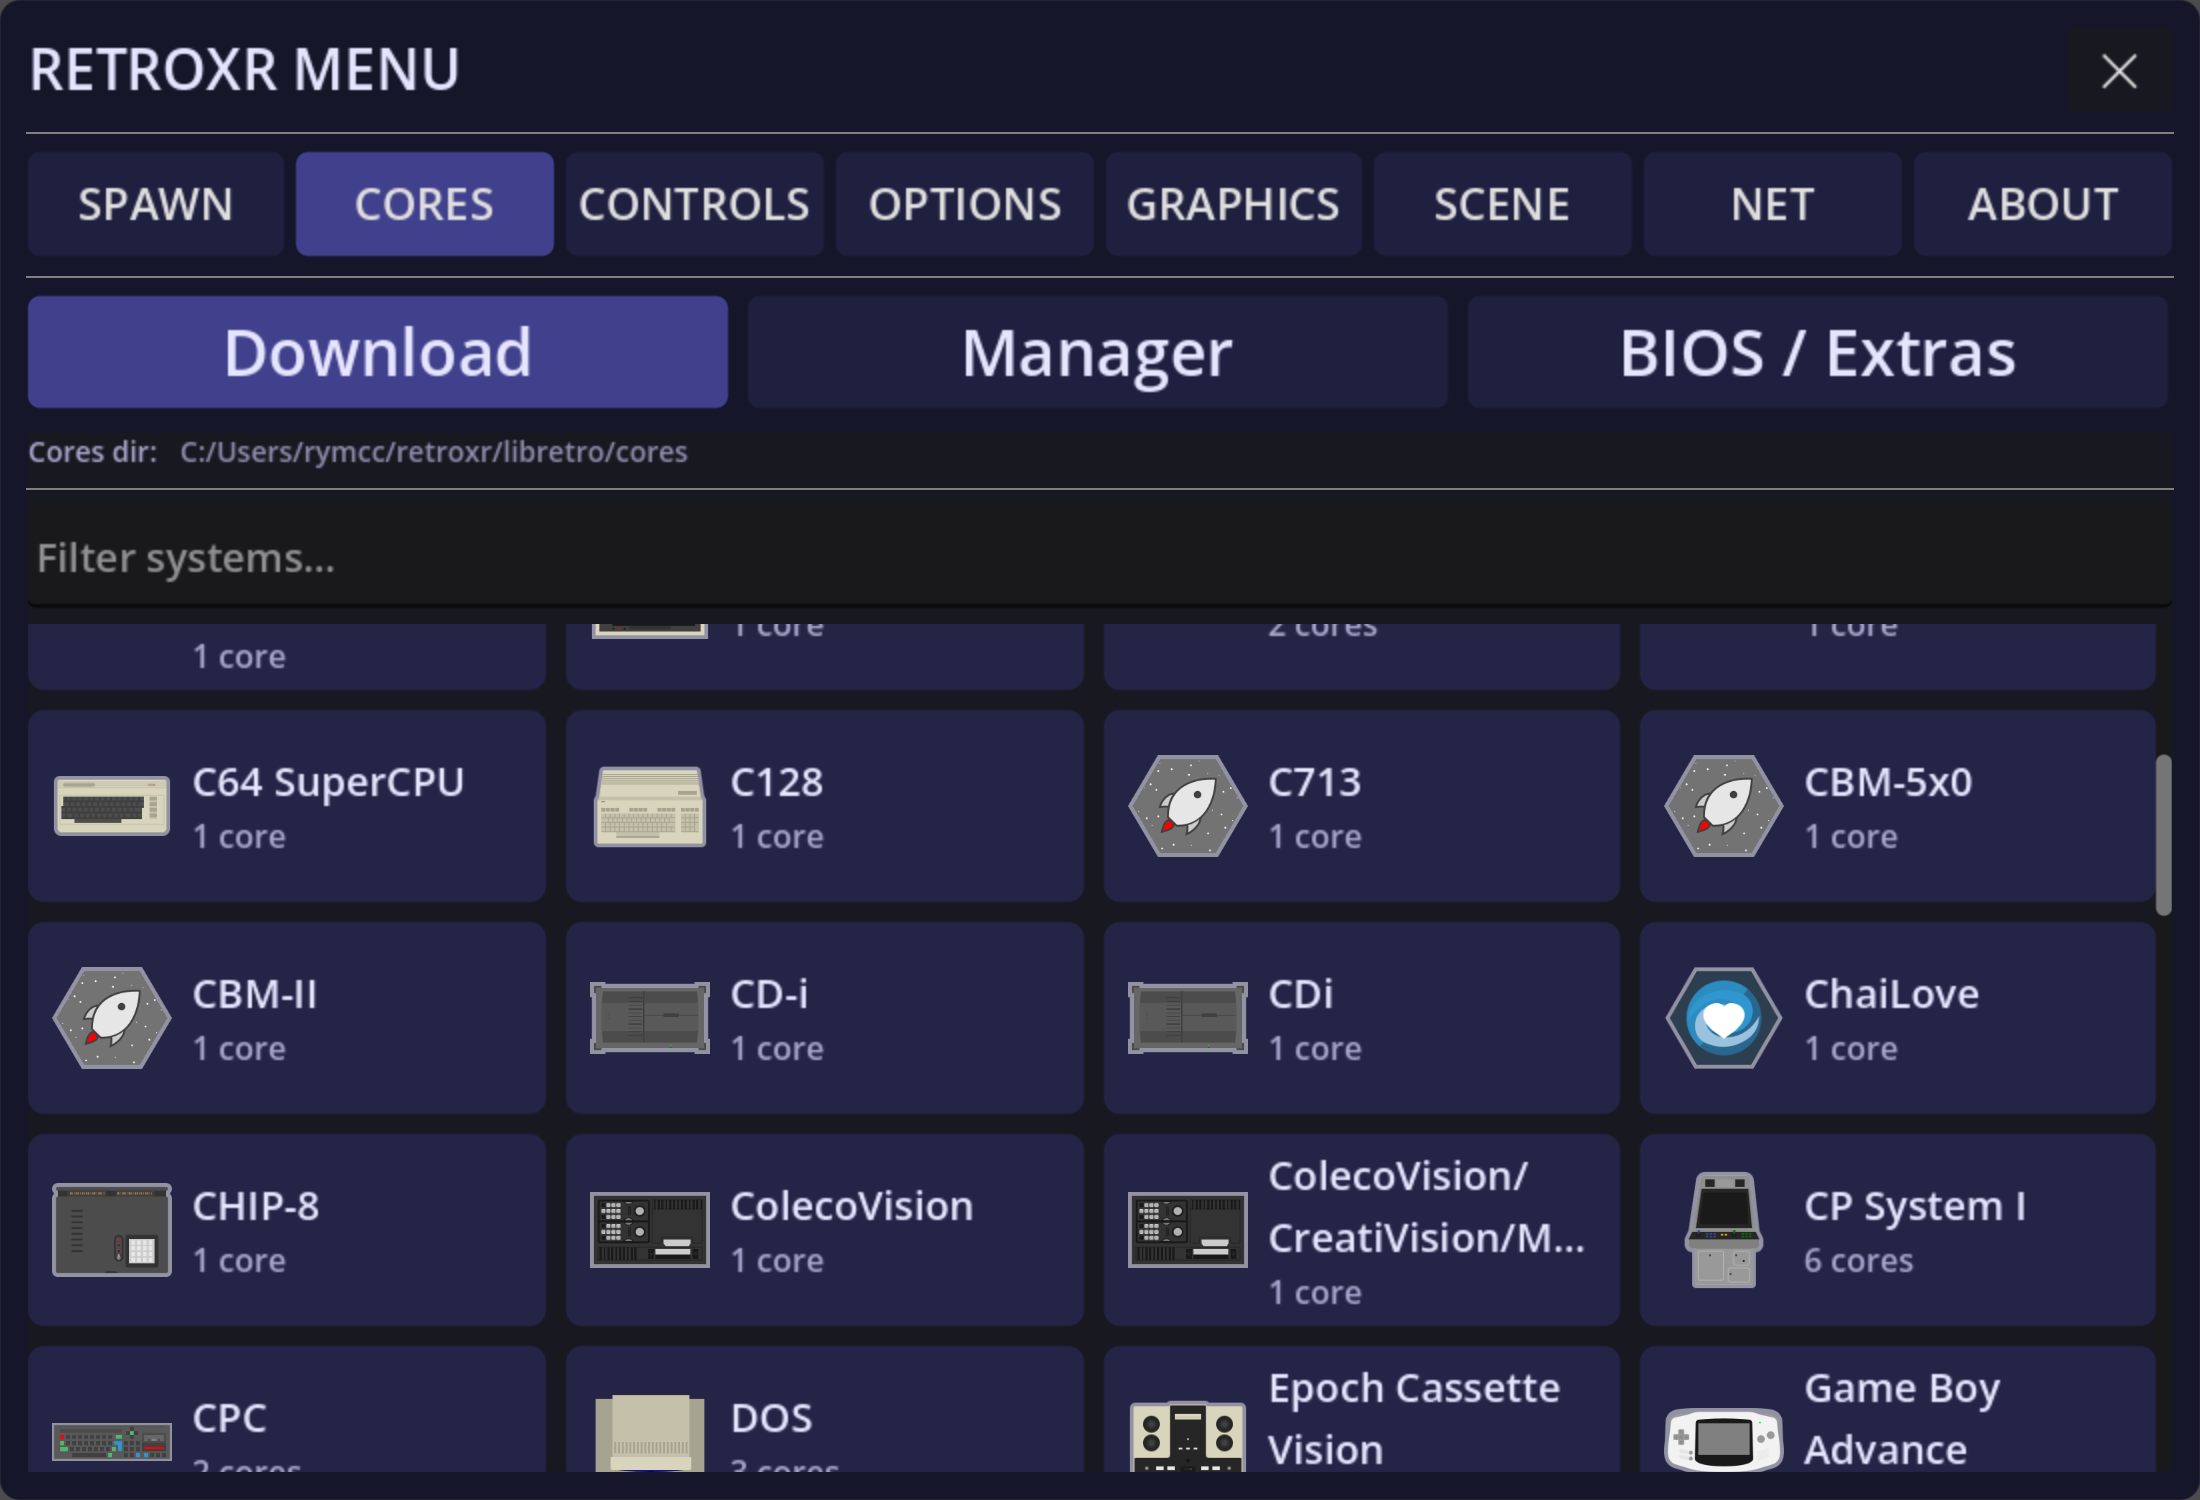Click the C713 rocket hexagon icon

point(1187,806)
